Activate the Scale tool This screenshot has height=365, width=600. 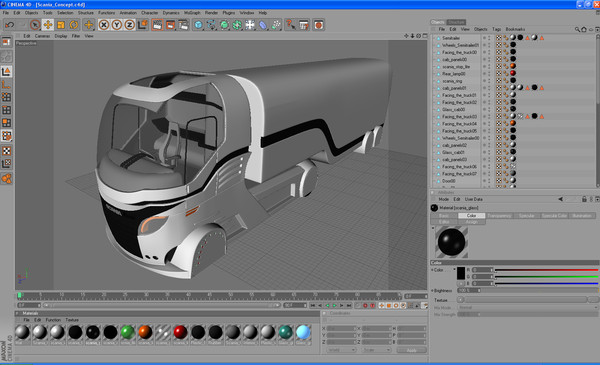click(x=60, y=25)
